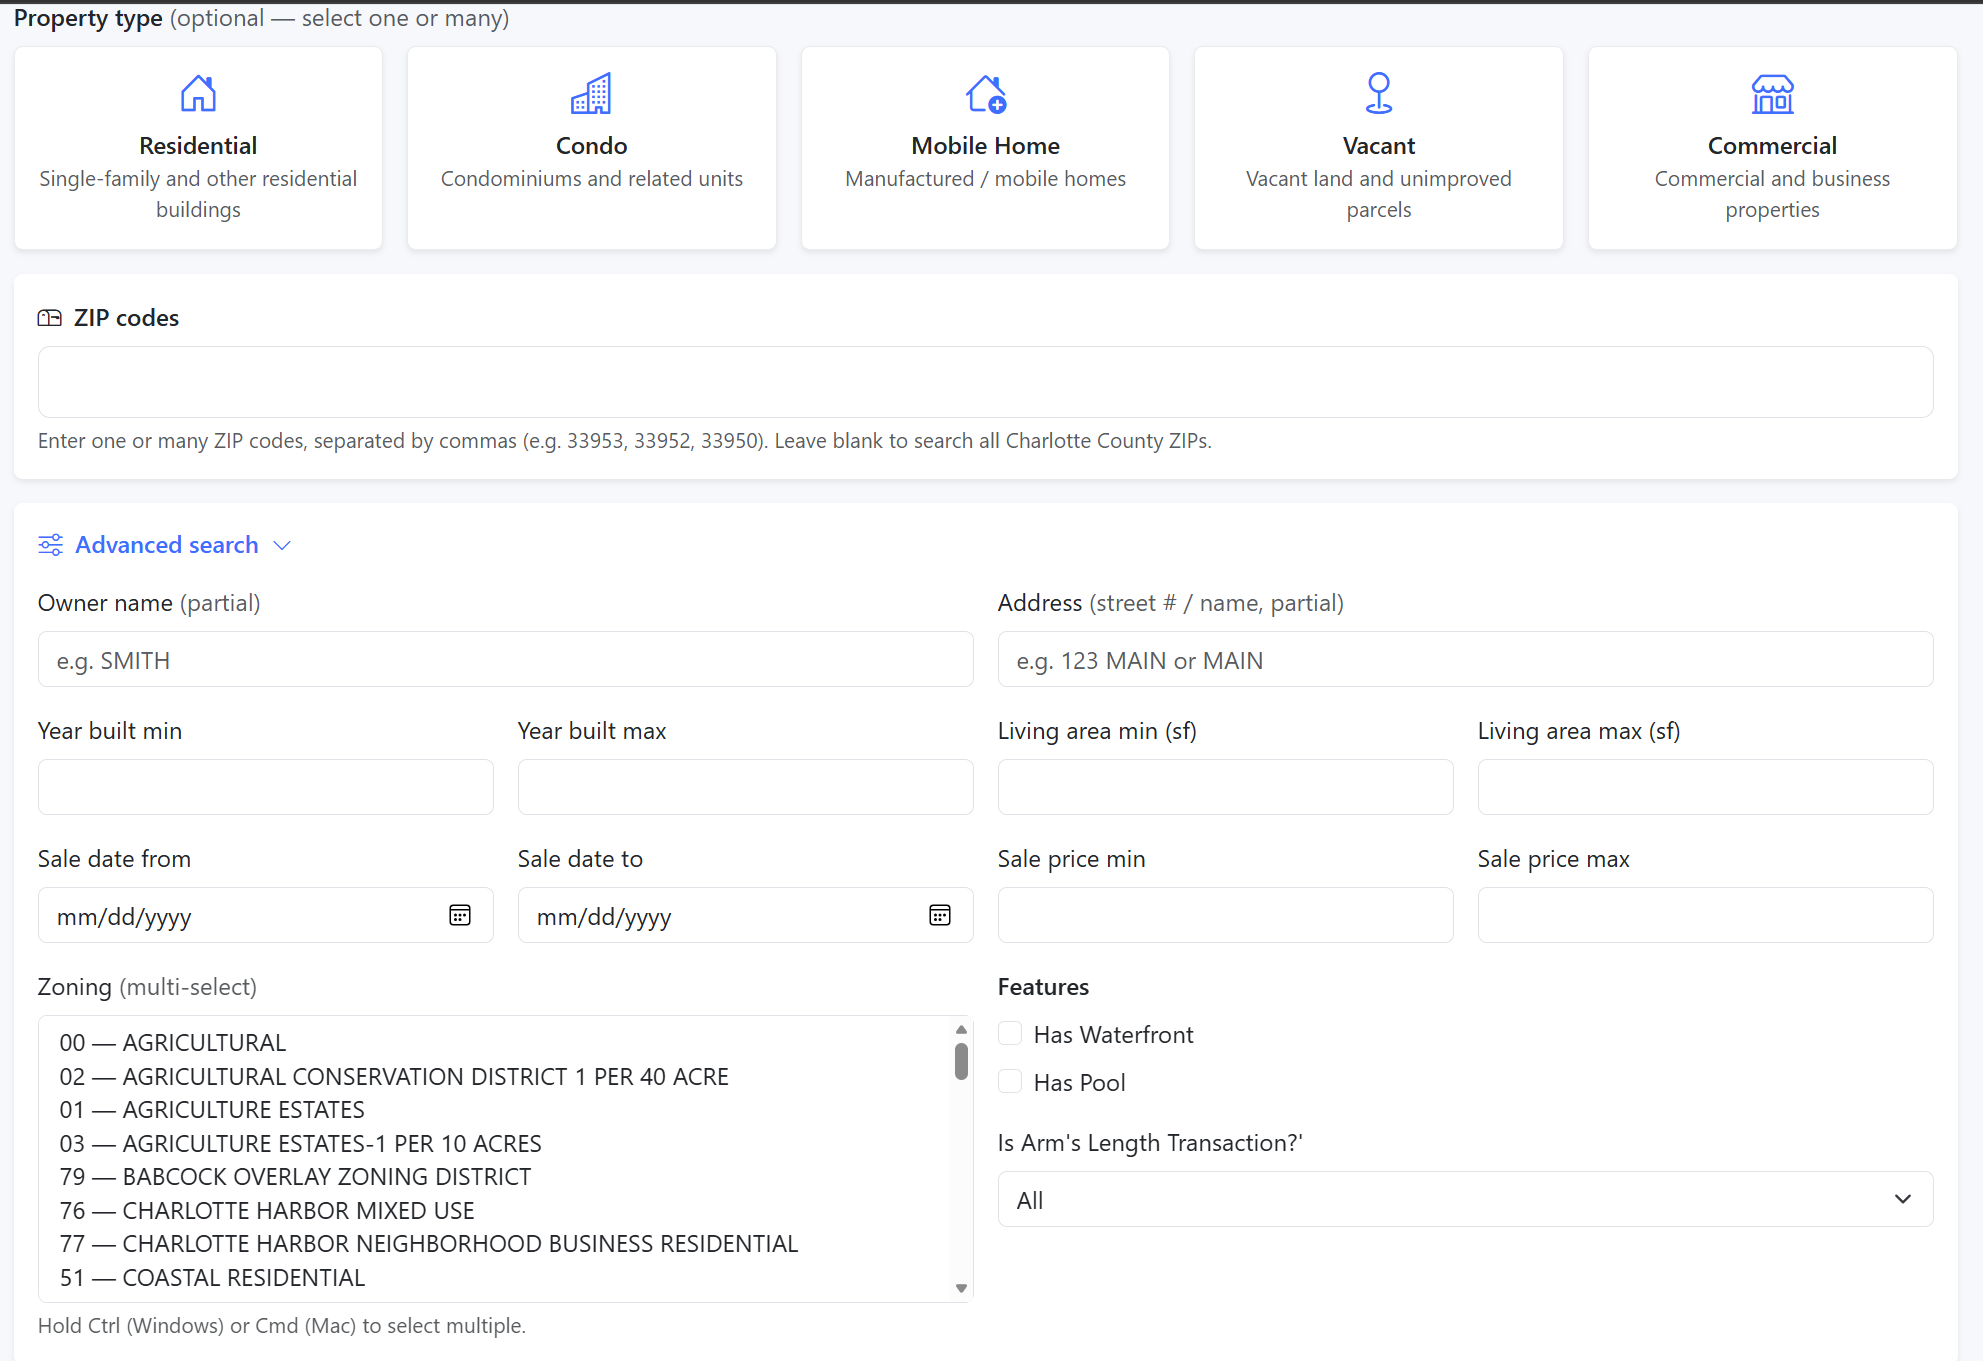Click the Sale price min field
Viewport: 1983px width, 1361px height.
coord(1225,915)
